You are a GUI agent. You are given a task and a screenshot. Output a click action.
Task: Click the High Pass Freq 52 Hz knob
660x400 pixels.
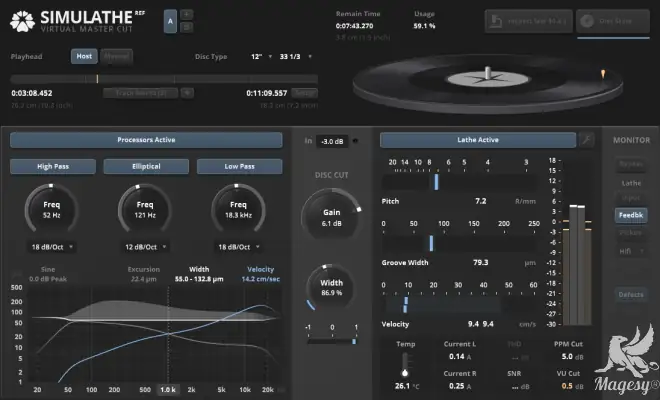(51, 209)
